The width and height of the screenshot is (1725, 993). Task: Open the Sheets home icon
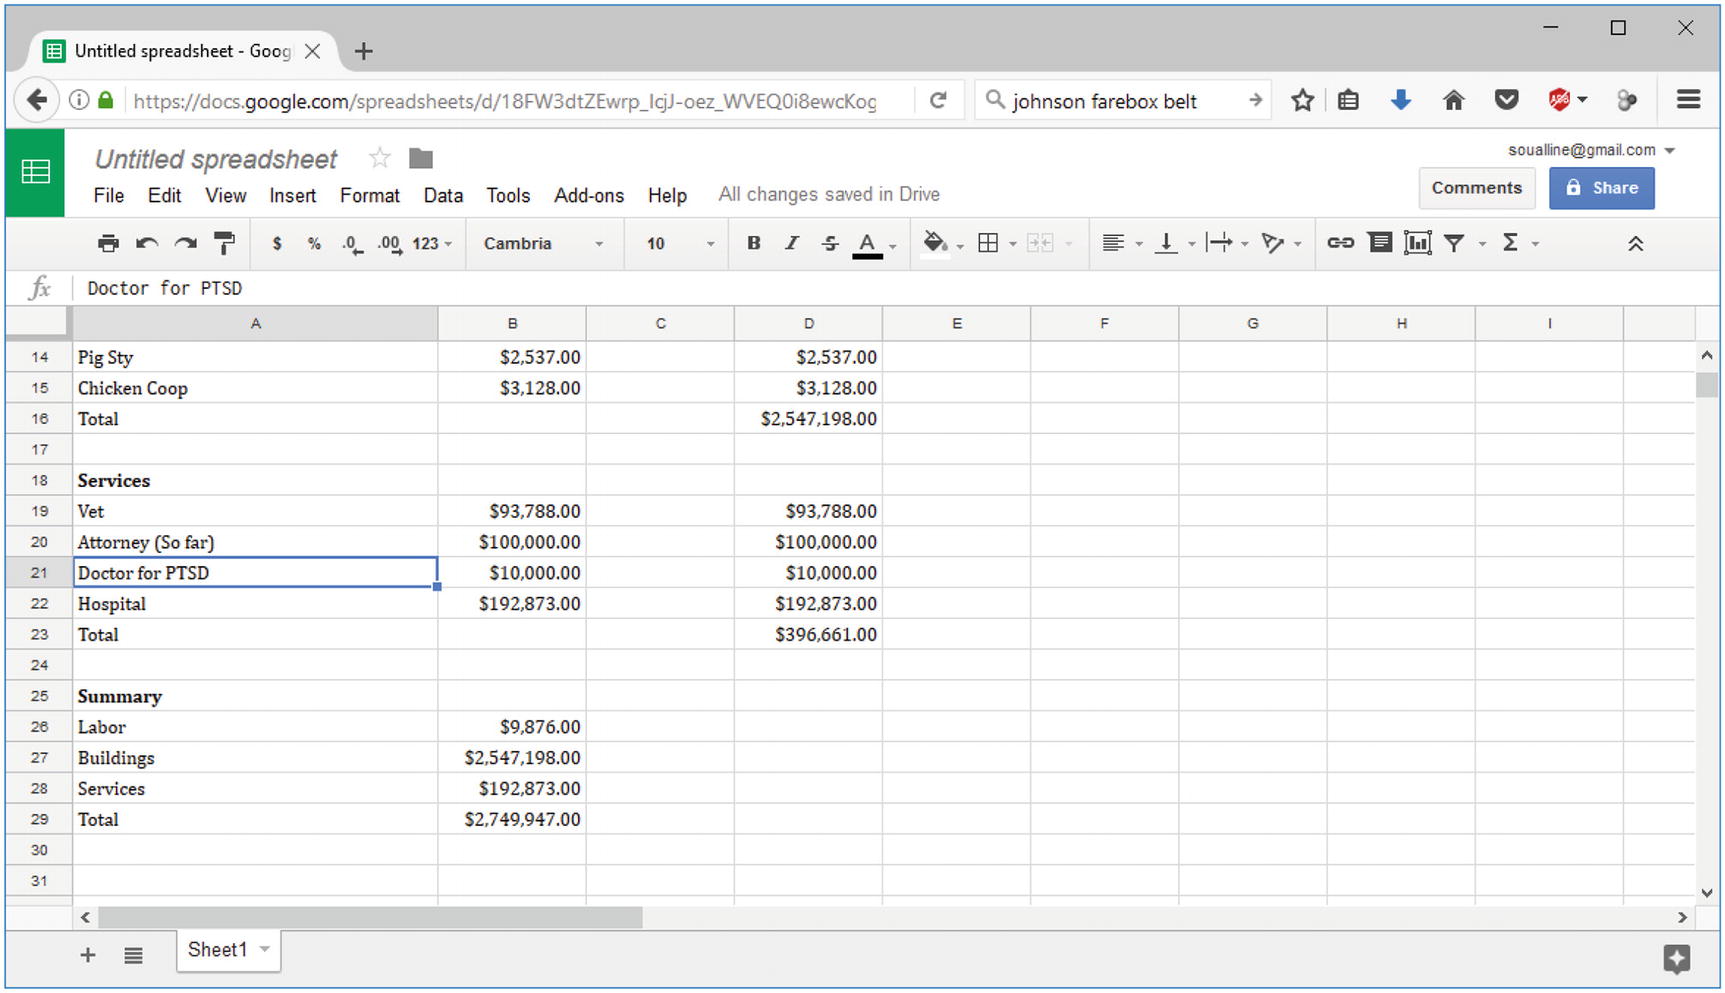point(35,172)
